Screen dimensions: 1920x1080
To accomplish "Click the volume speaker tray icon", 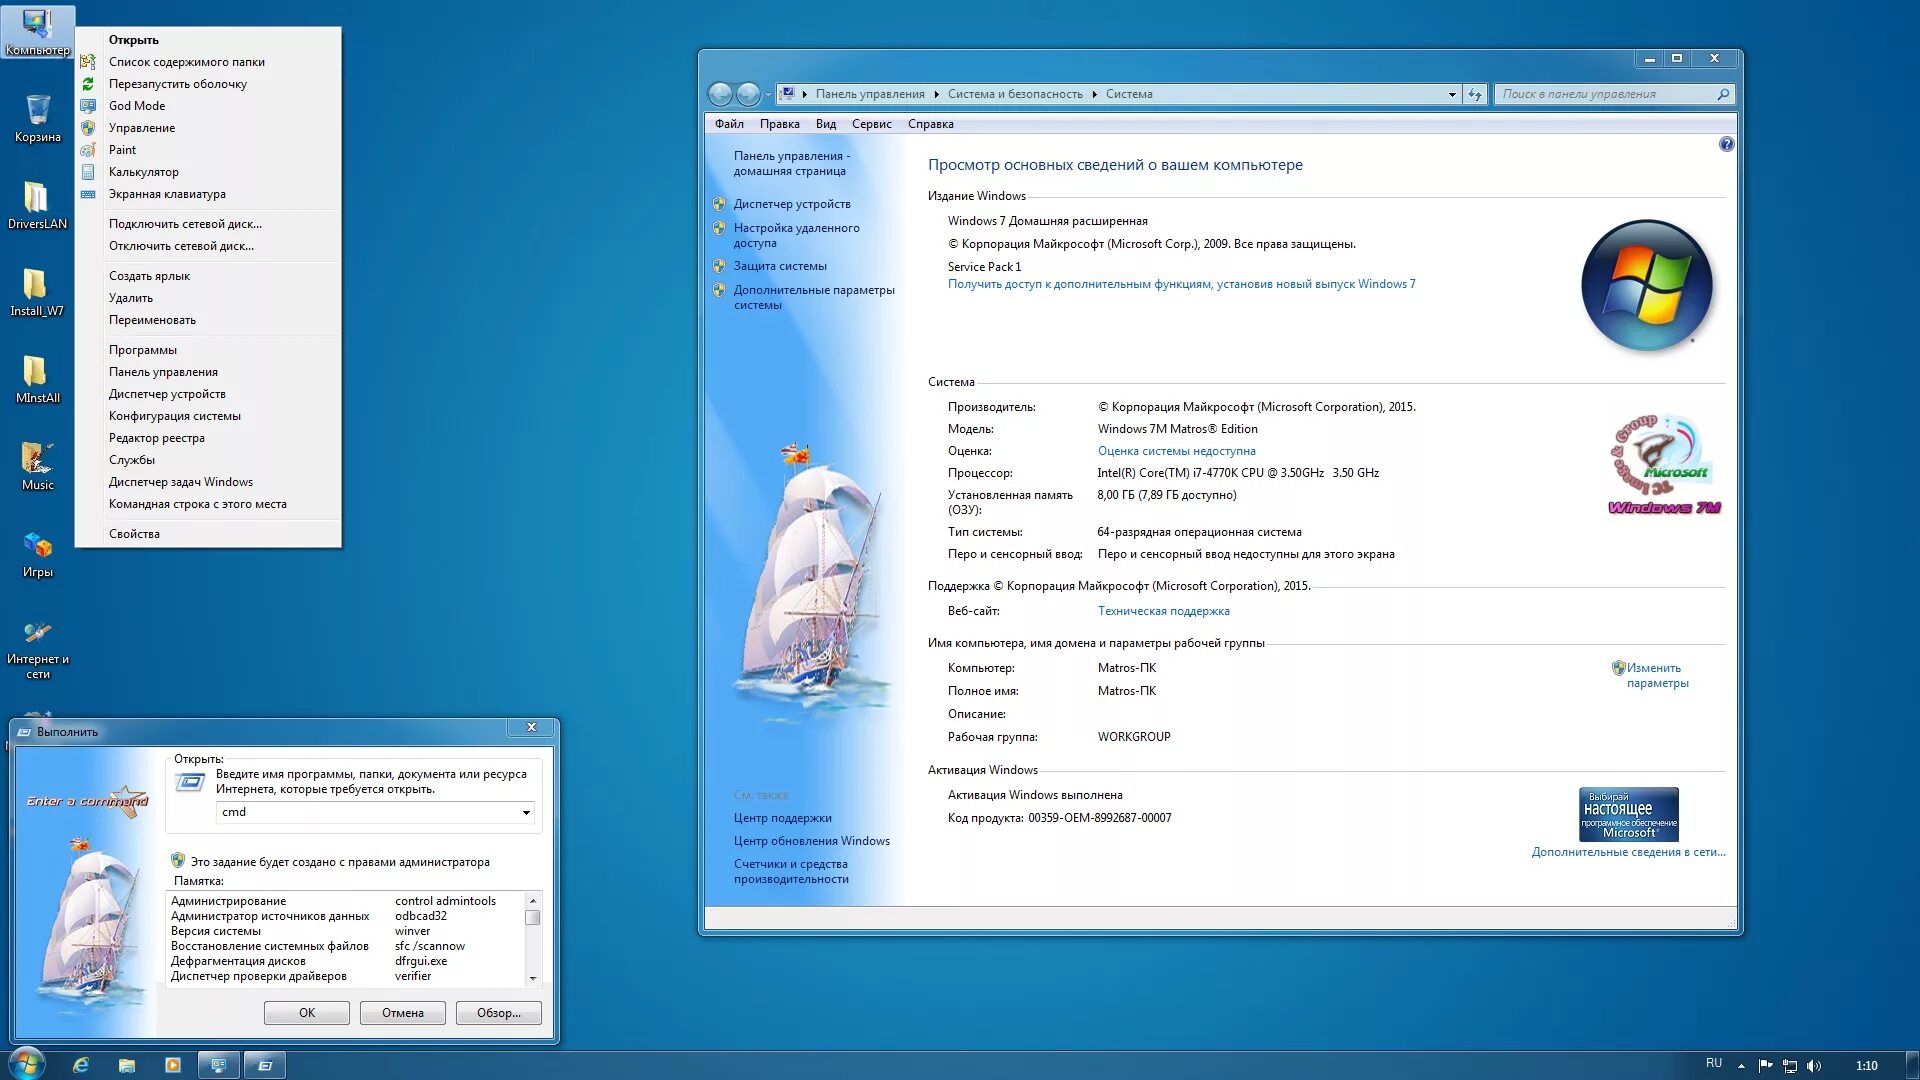I will (x=1814, y=1065).
